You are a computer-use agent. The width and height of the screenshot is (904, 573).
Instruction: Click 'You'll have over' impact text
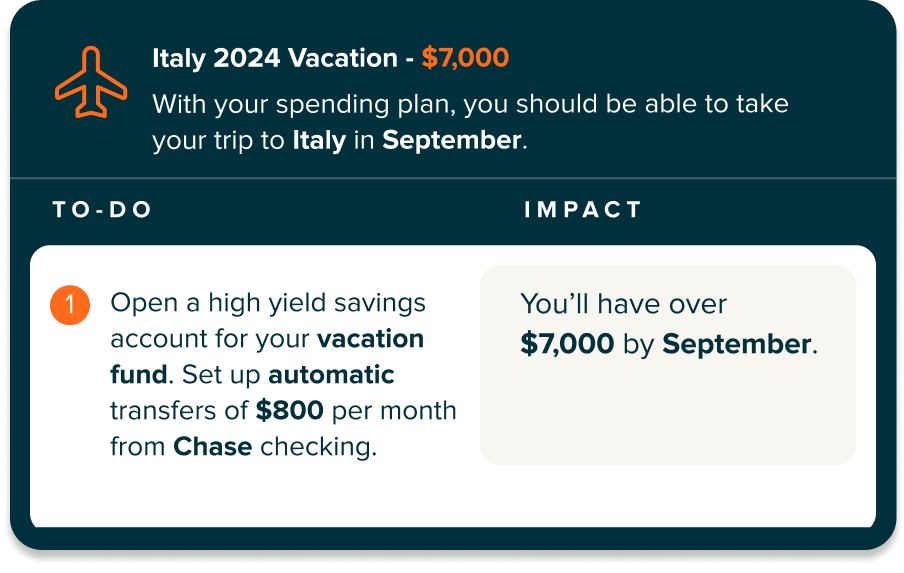pyautogui.click(x=624, y=304)
